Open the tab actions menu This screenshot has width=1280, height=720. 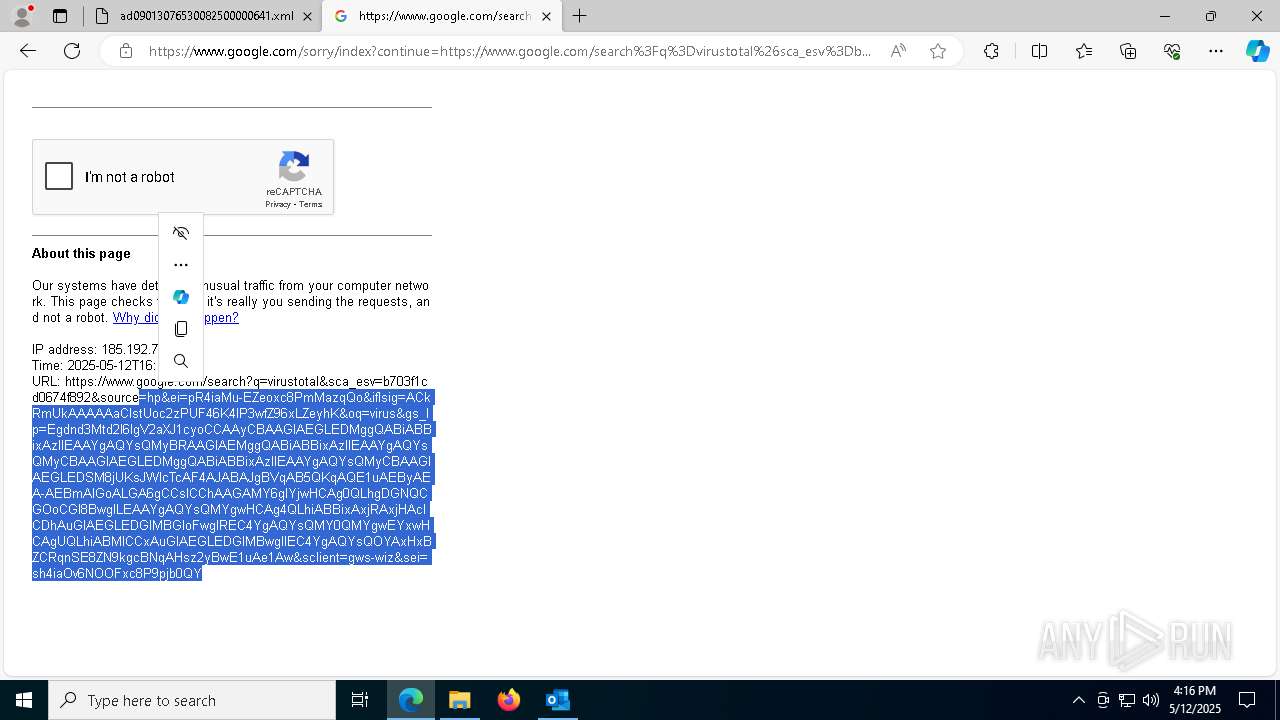coord(60,16)
